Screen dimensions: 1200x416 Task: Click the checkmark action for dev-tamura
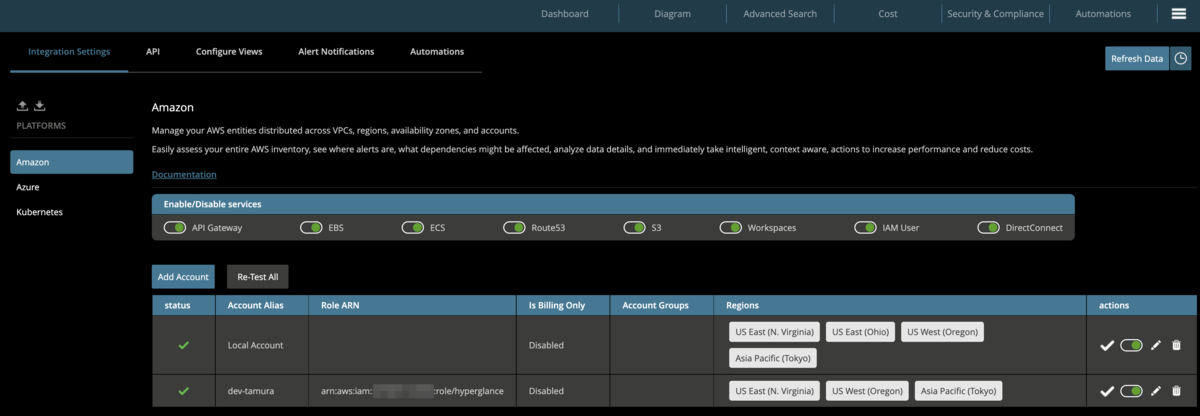1107,391
